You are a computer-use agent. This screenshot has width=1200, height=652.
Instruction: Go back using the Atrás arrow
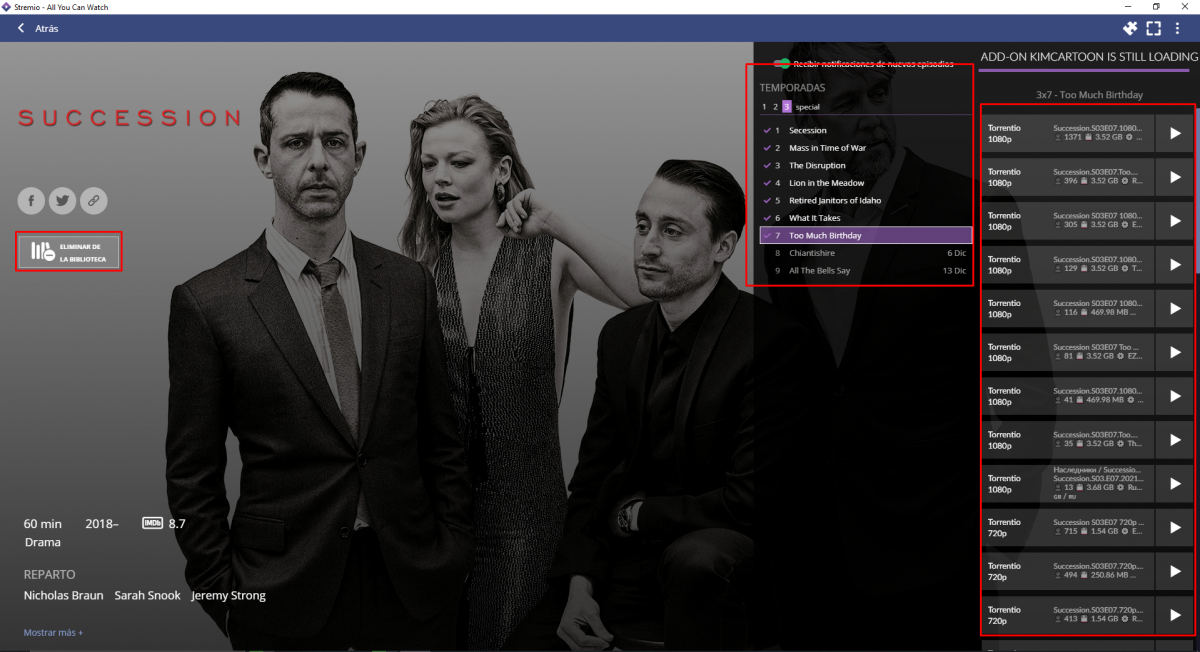click(x=21, y=28)
